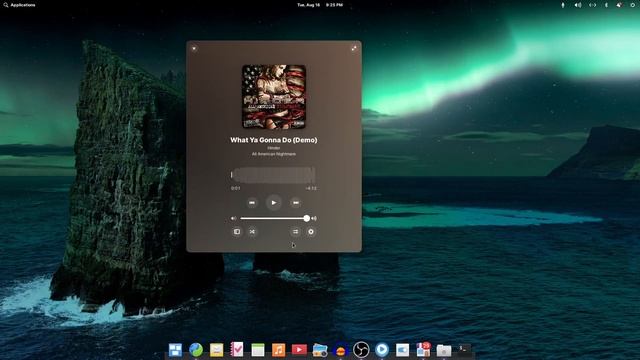Start playback with the play button
This screenshot has height=360, width=640.
273,202
